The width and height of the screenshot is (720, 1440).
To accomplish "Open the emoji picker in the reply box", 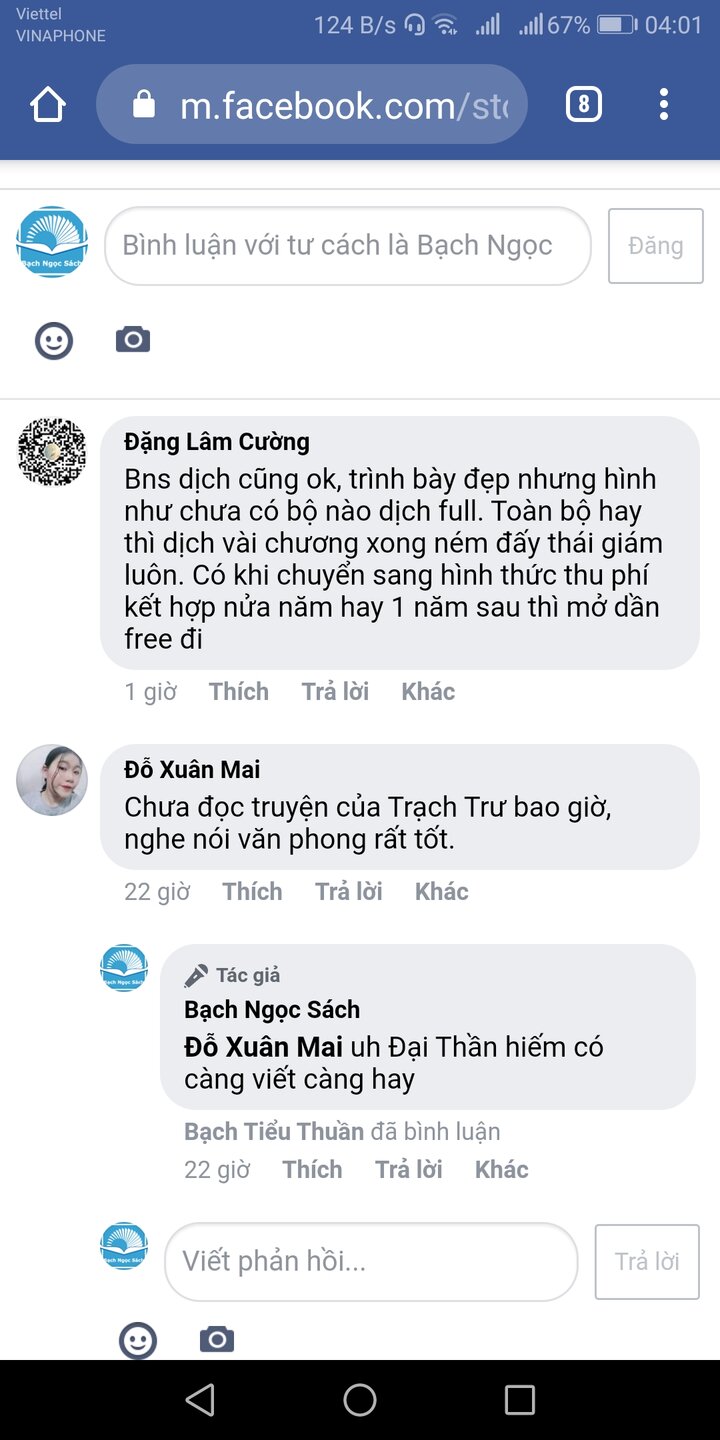I will tap(139, 1340).
